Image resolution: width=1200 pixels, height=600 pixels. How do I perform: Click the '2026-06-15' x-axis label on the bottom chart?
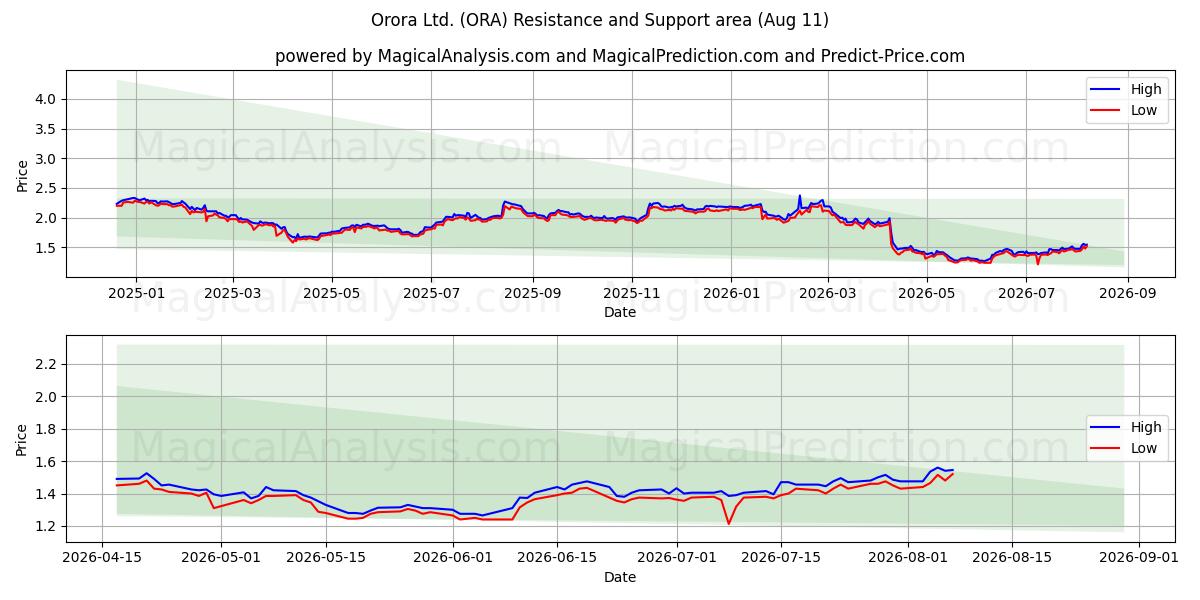pos(555,559)
